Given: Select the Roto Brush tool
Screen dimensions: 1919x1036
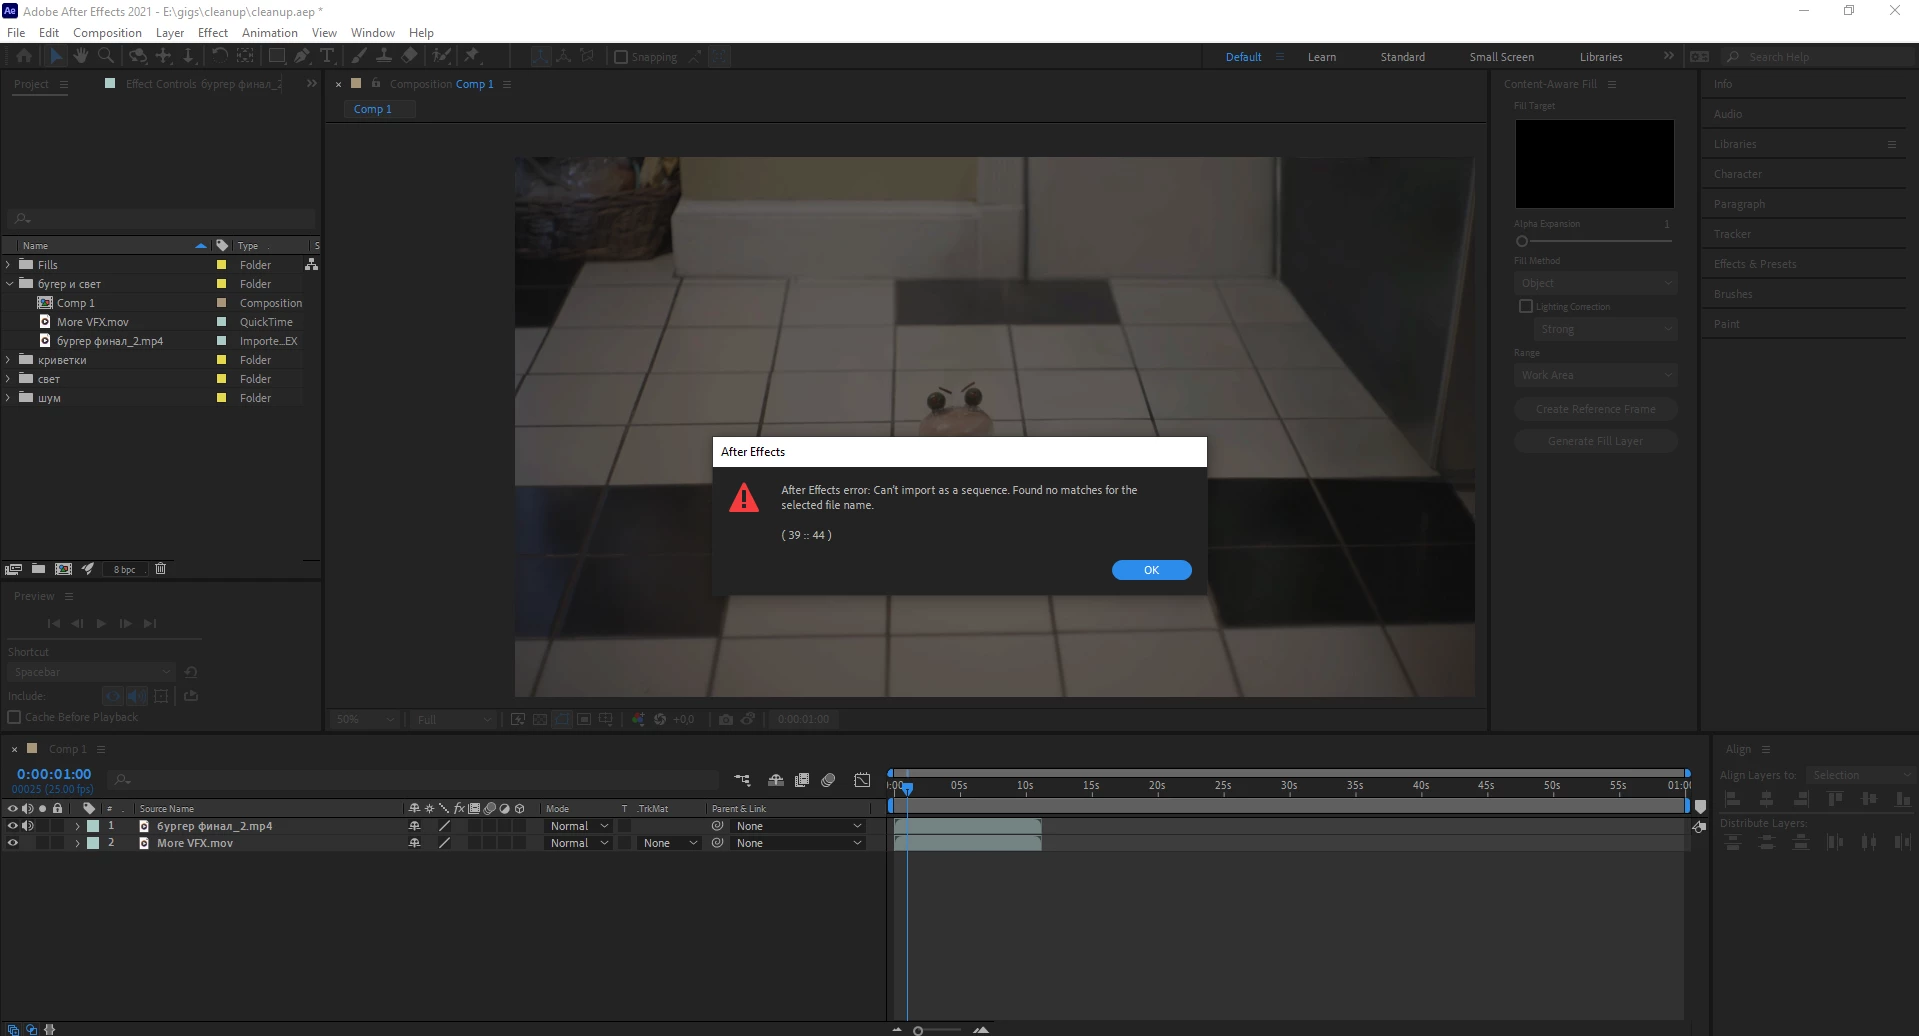Looking at the screenshot, I should click(x=441, y=57).
